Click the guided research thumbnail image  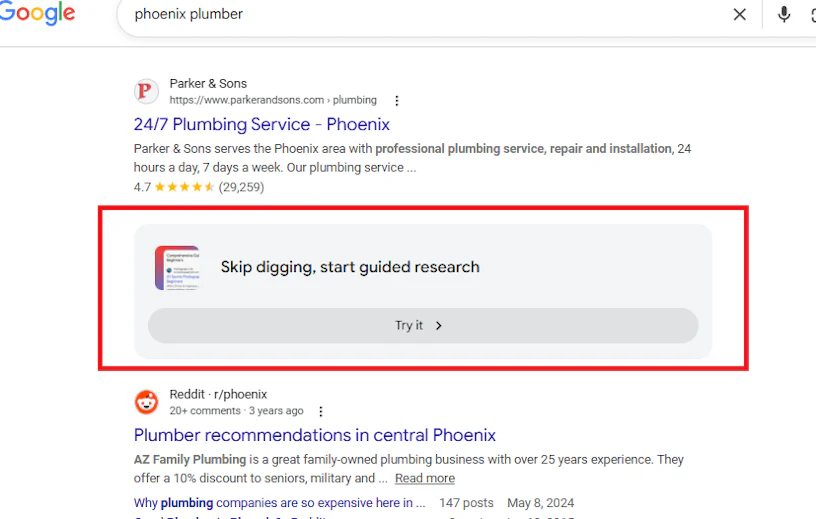click(177, 268)
